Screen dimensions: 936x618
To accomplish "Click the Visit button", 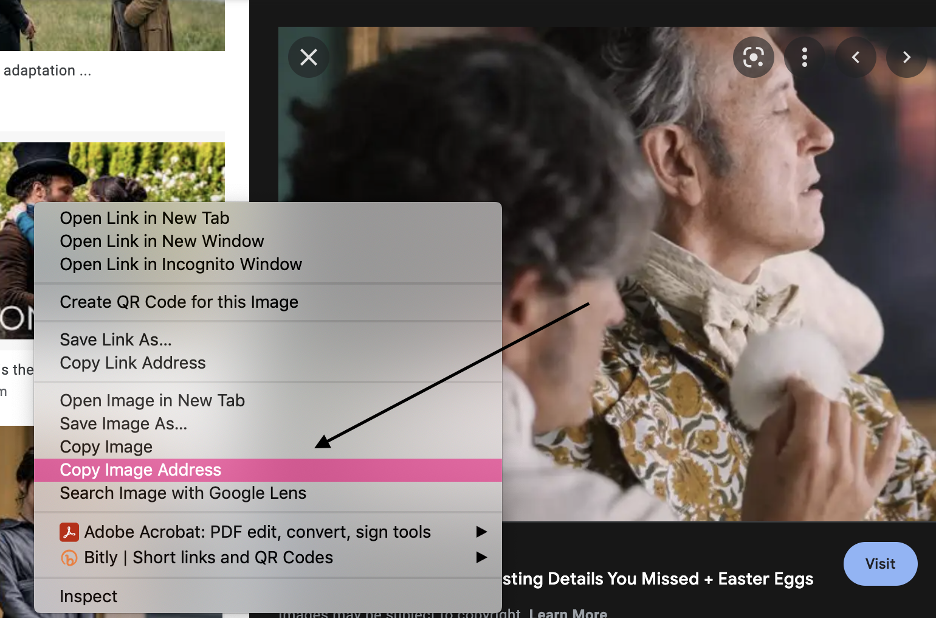I will pos(879,564).
